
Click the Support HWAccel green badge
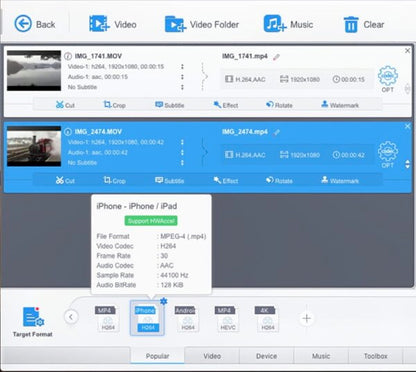151,221
